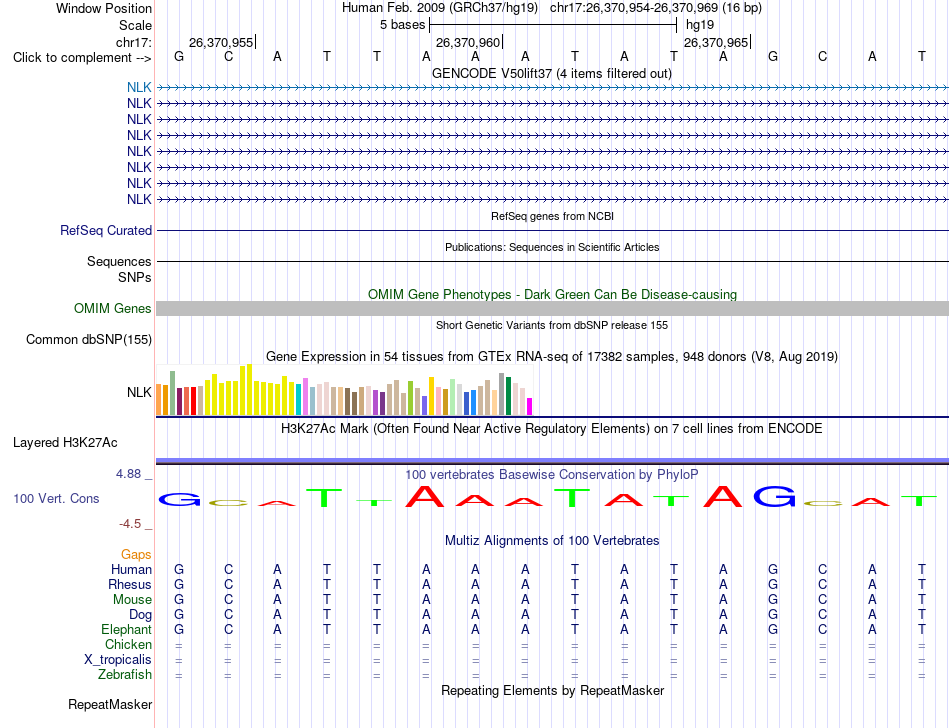The image size is (950, 728).
Task: Click the 26,370,955 position marker
Action: click(222, 42)
